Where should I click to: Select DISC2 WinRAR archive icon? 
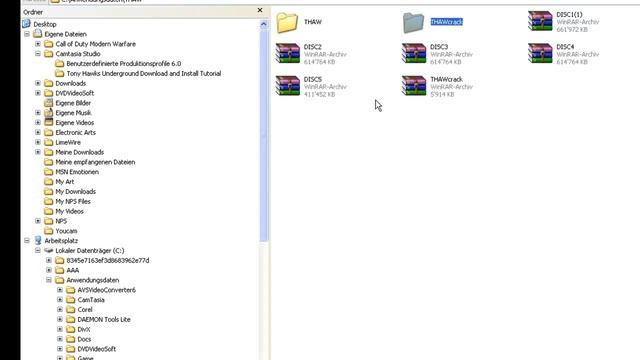tap(287, 53)
